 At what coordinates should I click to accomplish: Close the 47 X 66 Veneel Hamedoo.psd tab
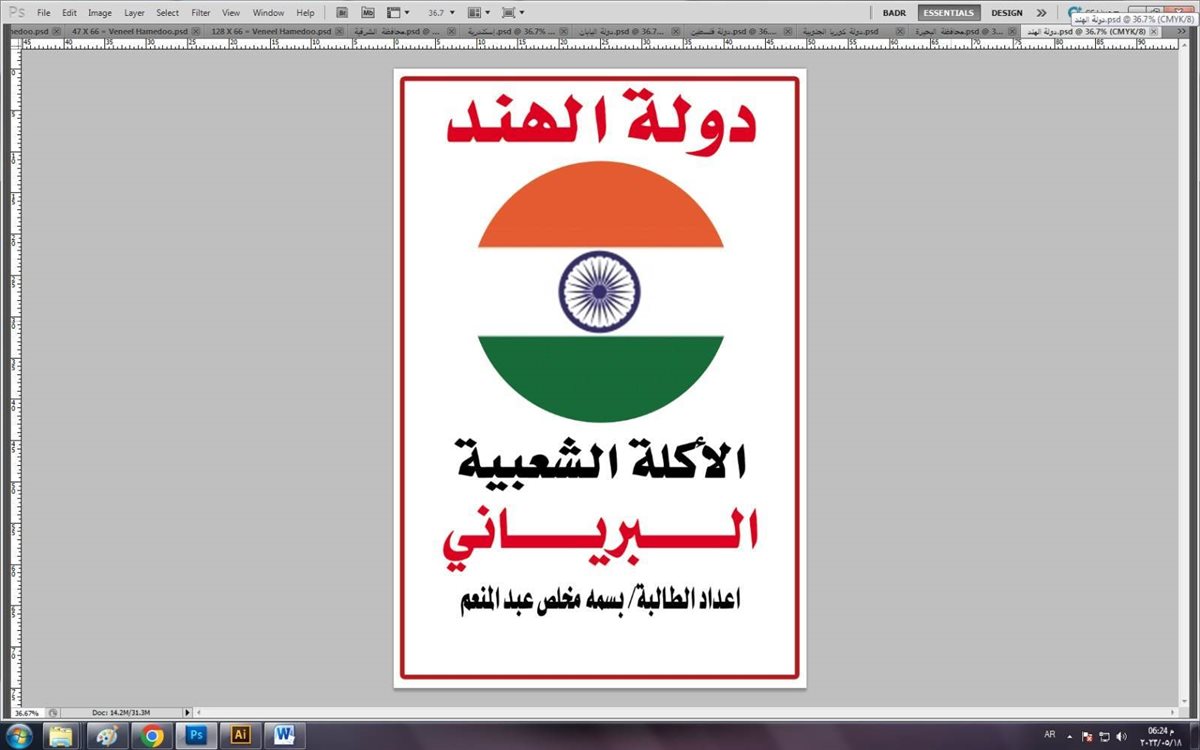click(x=196, y=31)
